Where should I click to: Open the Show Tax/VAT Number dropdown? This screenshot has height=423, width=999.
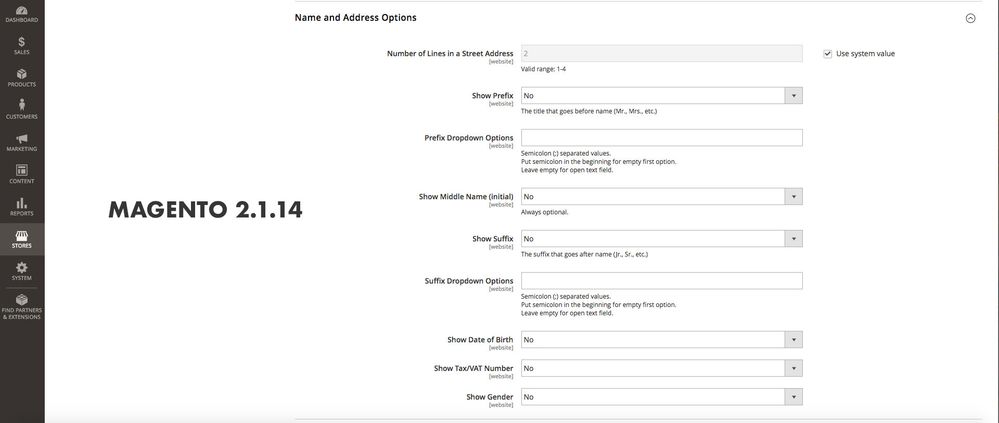[x=661, y=368]
